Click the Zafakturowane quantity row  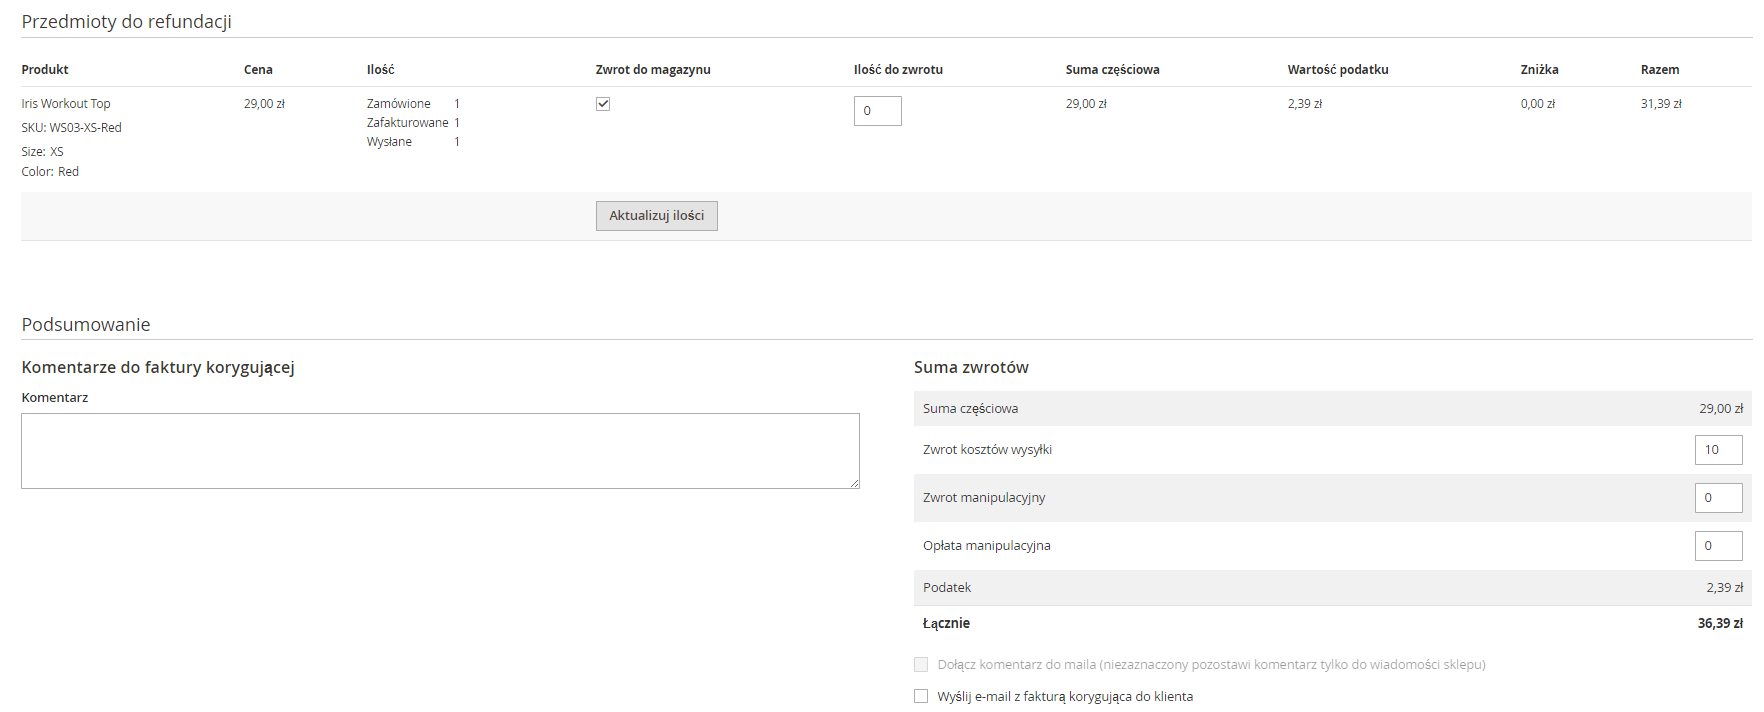[413, 123]
